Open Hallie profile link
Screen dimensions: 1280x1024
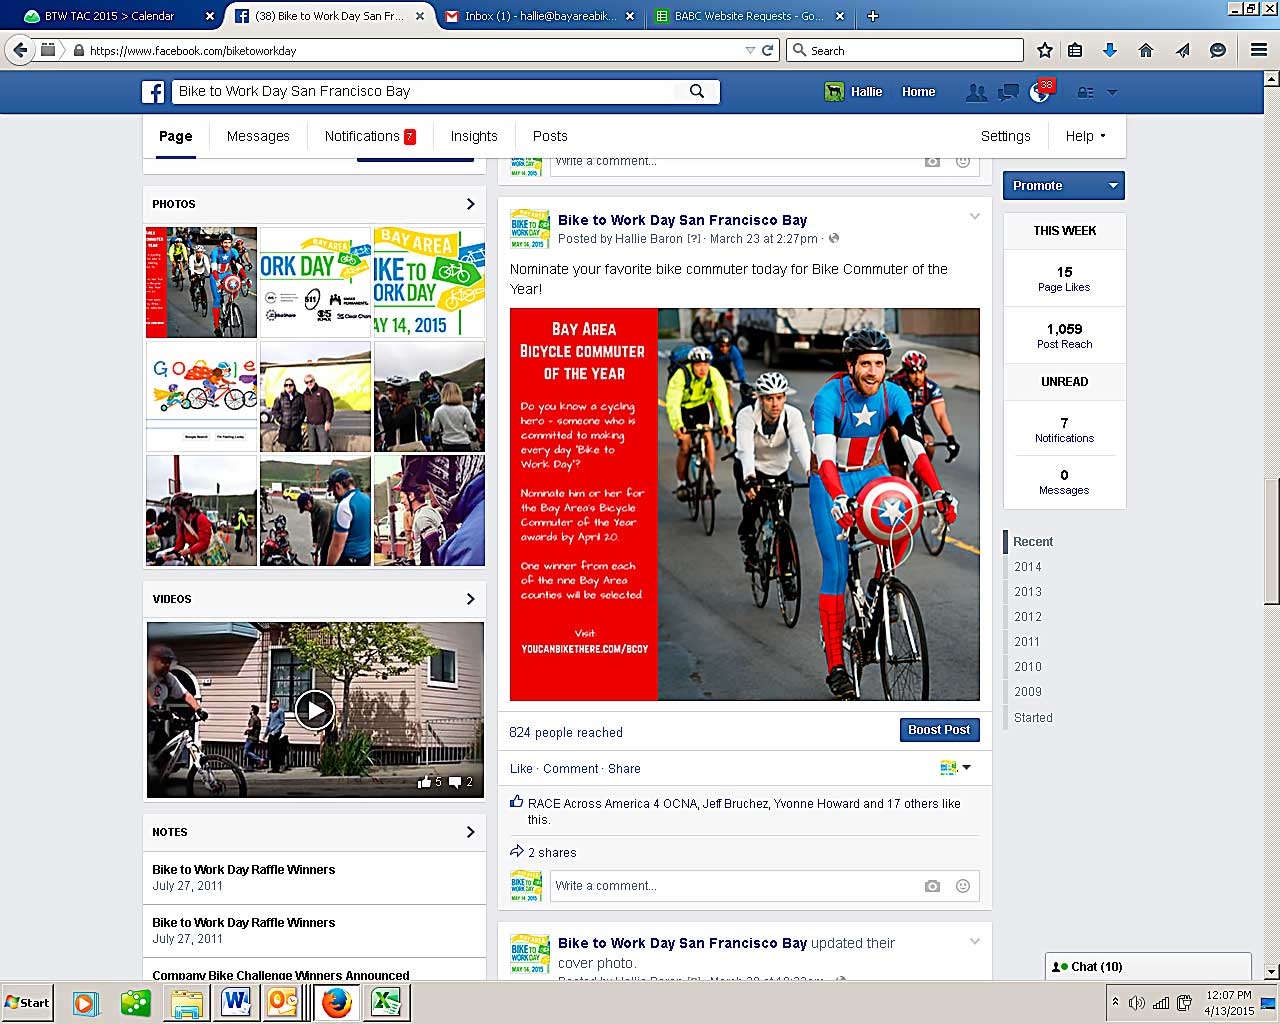tap(854, 92)
